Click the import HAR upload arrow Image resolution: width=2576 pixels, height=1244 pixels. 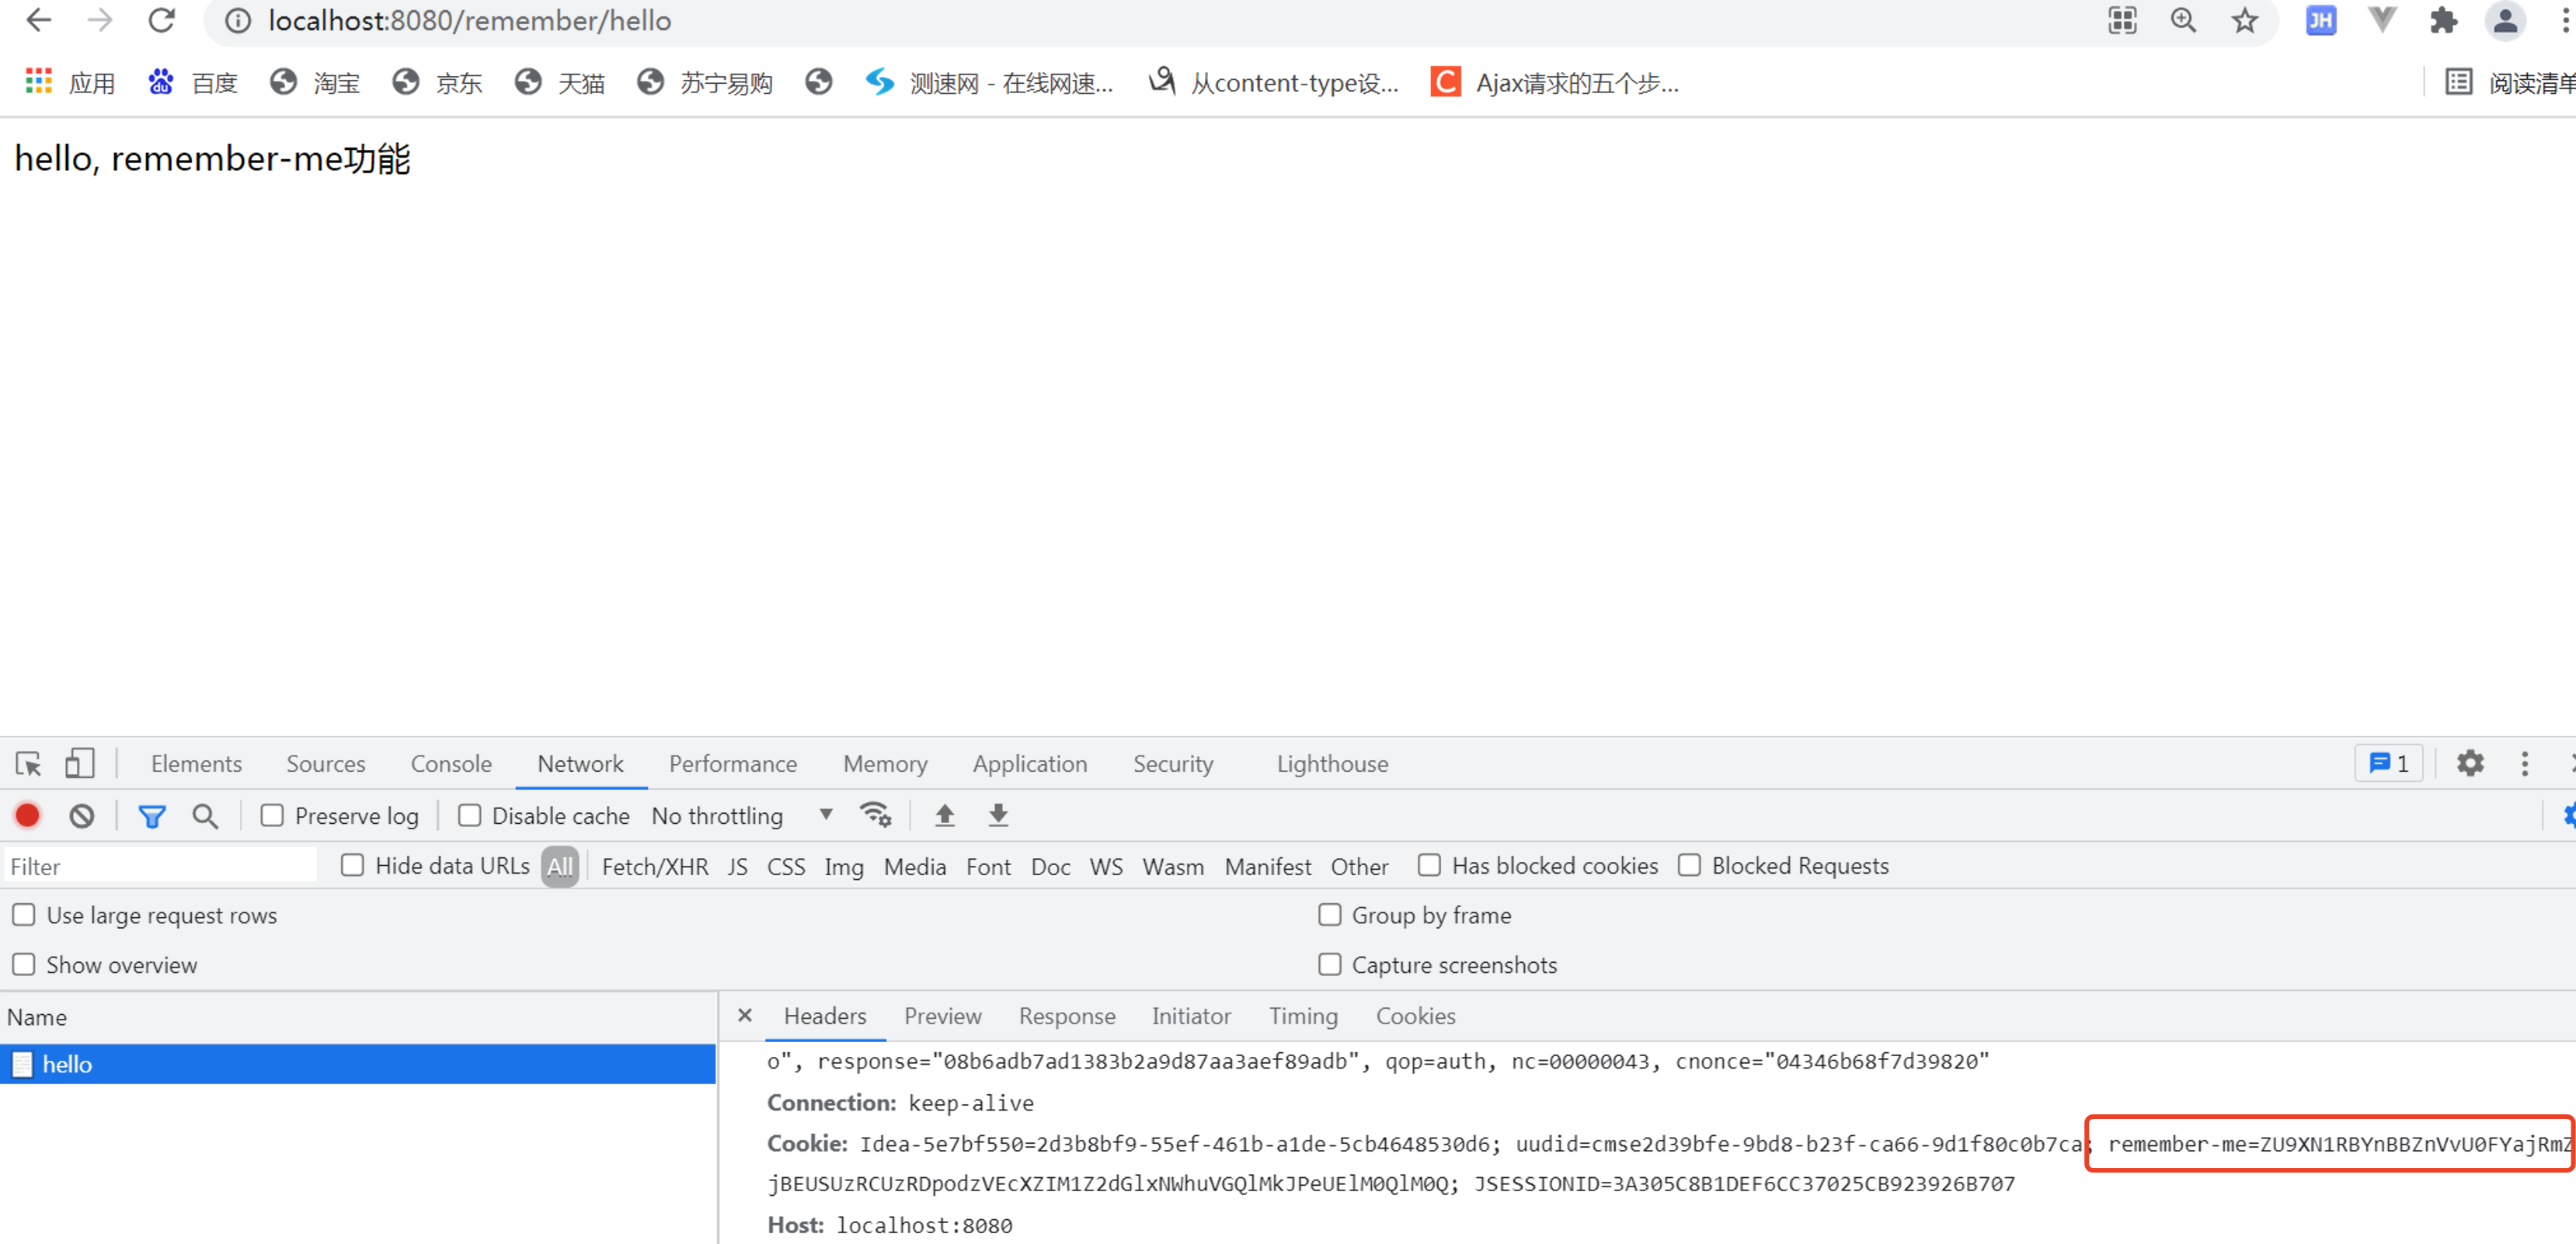944,816
